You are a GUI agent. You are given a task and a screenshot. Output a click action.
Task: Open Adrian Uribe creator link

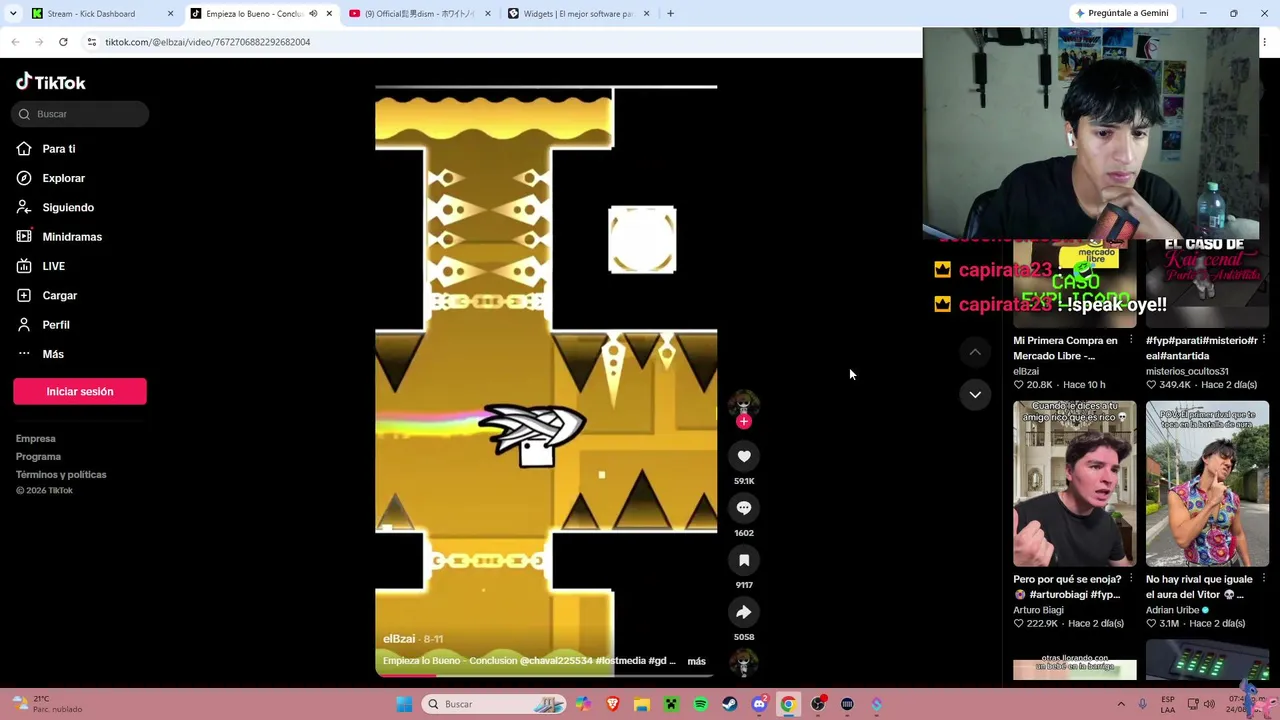[1173, 610]
